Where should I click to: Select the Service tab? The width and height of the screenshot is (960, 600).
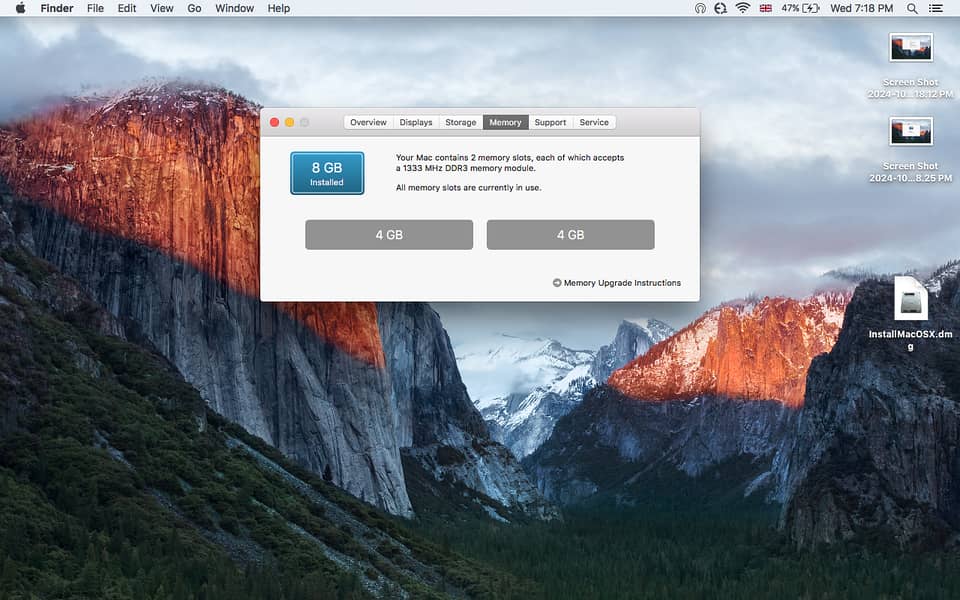tap(594, 122)
